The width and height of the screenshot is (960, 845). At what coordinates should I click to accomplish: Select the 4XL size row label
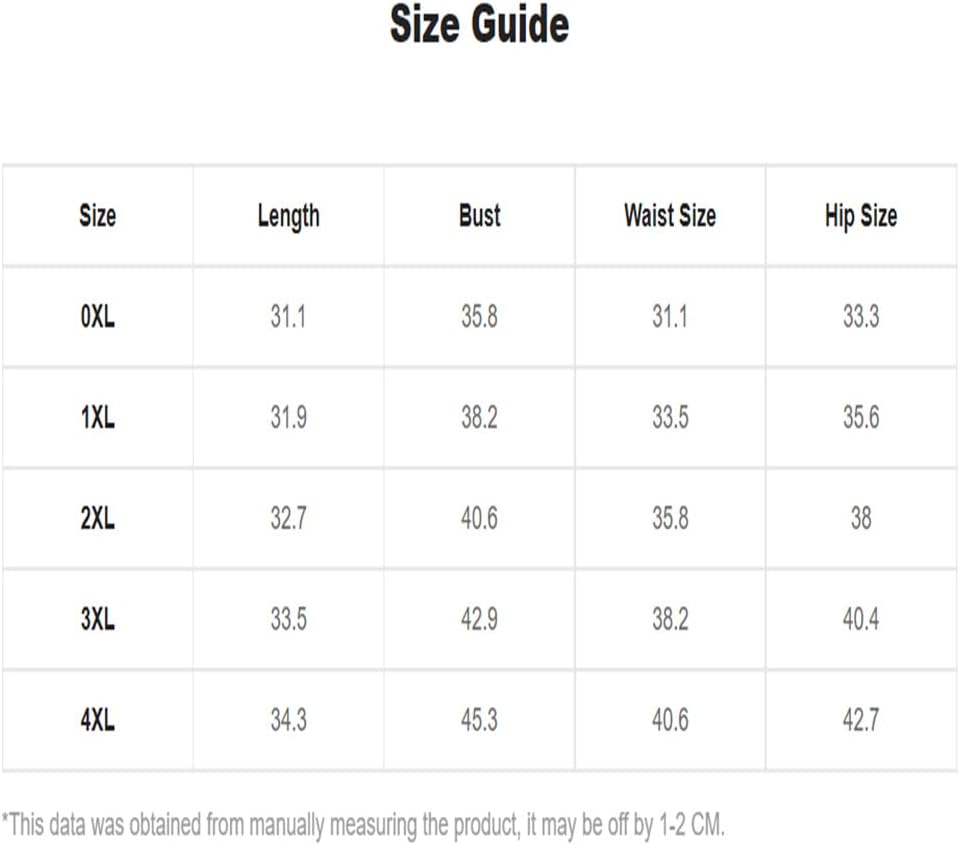(x=97, y=720)
